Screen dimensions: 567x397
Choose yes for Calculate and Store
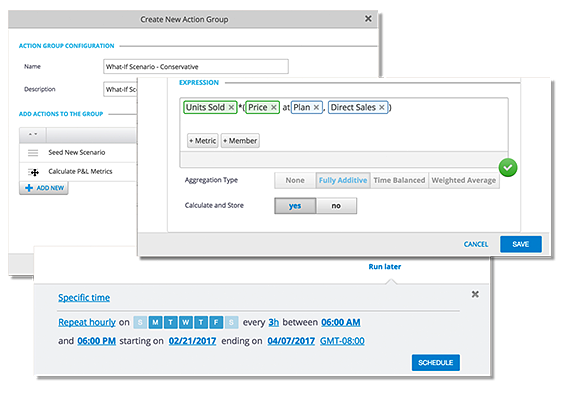(x=295, y=206)
